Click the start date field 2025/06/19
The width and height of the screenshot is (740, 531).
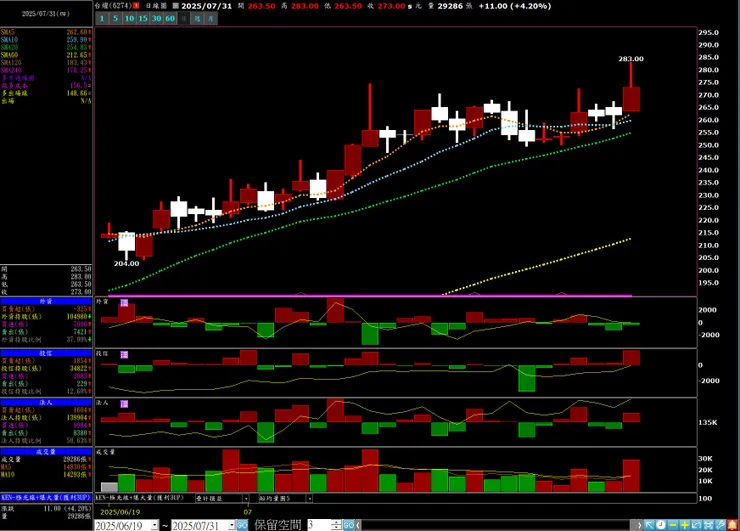coord(123,525)
